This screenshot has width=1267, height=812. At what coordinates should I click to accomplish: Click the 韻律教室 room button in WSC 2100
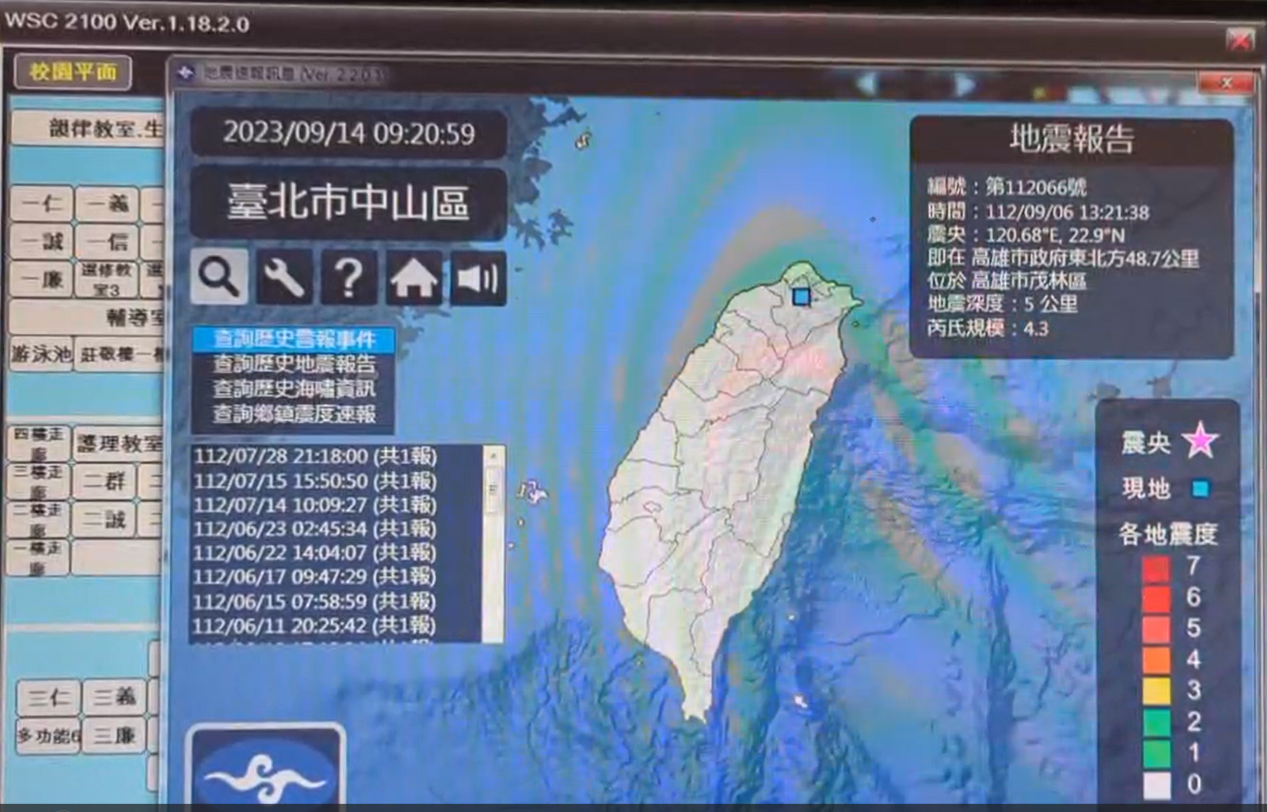(x=88, y=129)
